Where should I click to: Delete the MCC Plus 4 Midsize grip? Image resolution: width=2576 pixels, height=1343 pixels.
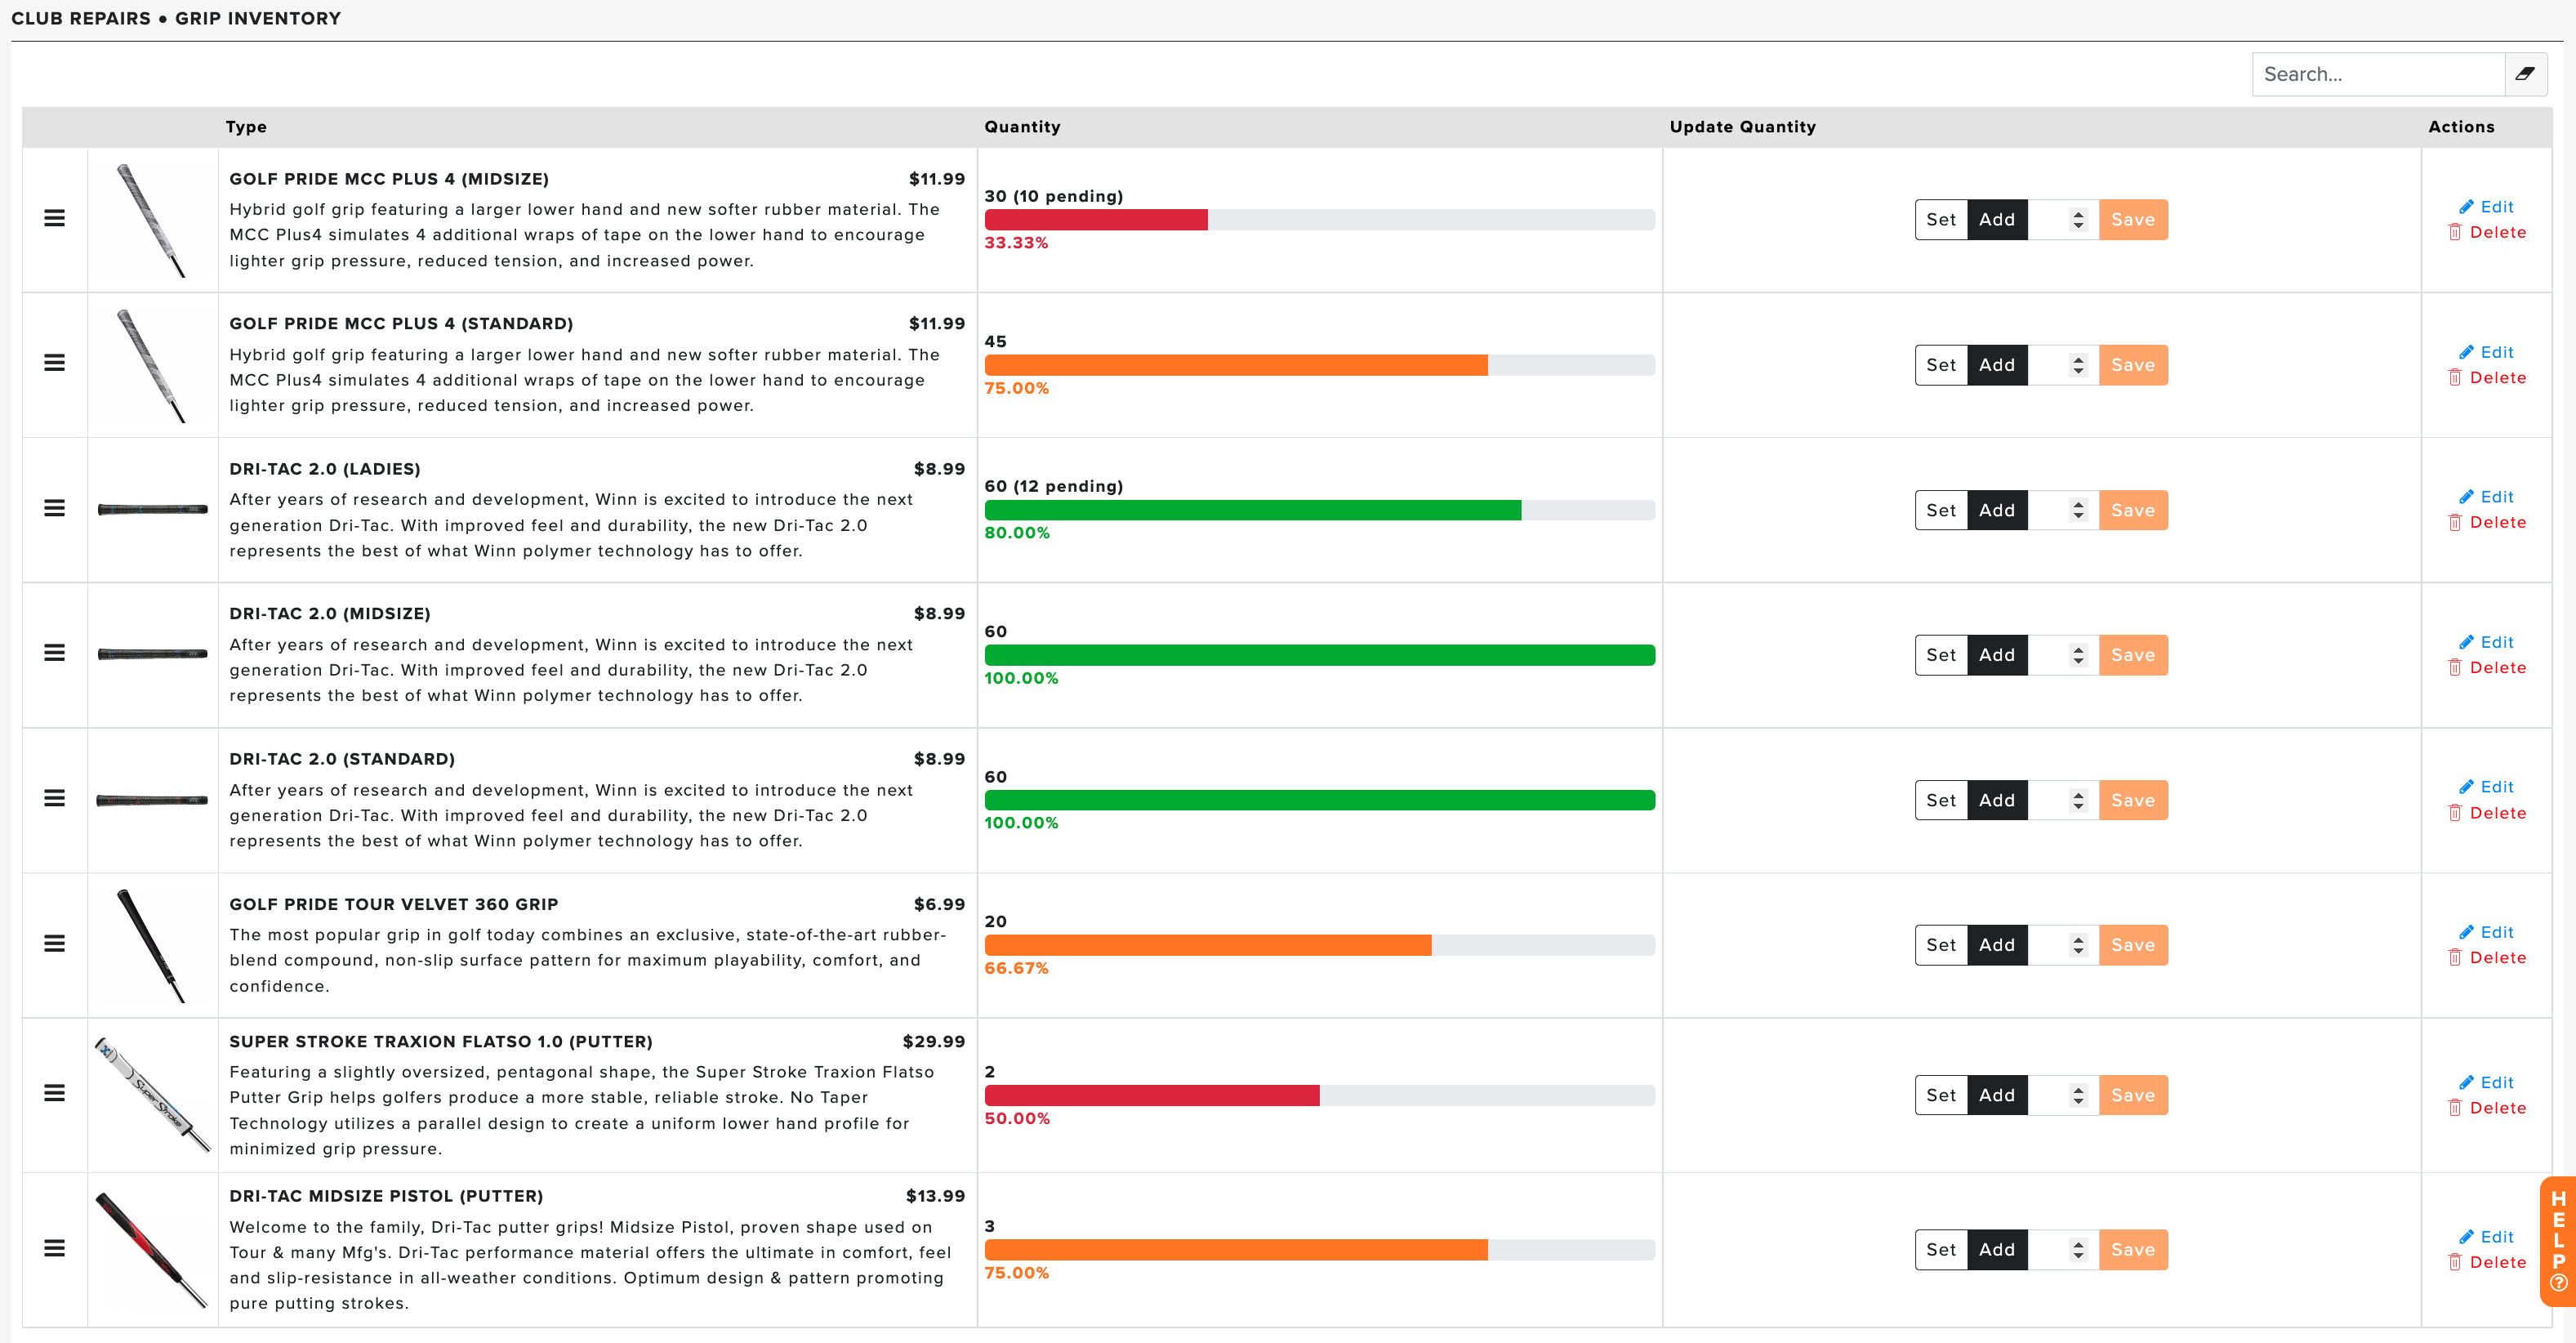click(2487, 232)
